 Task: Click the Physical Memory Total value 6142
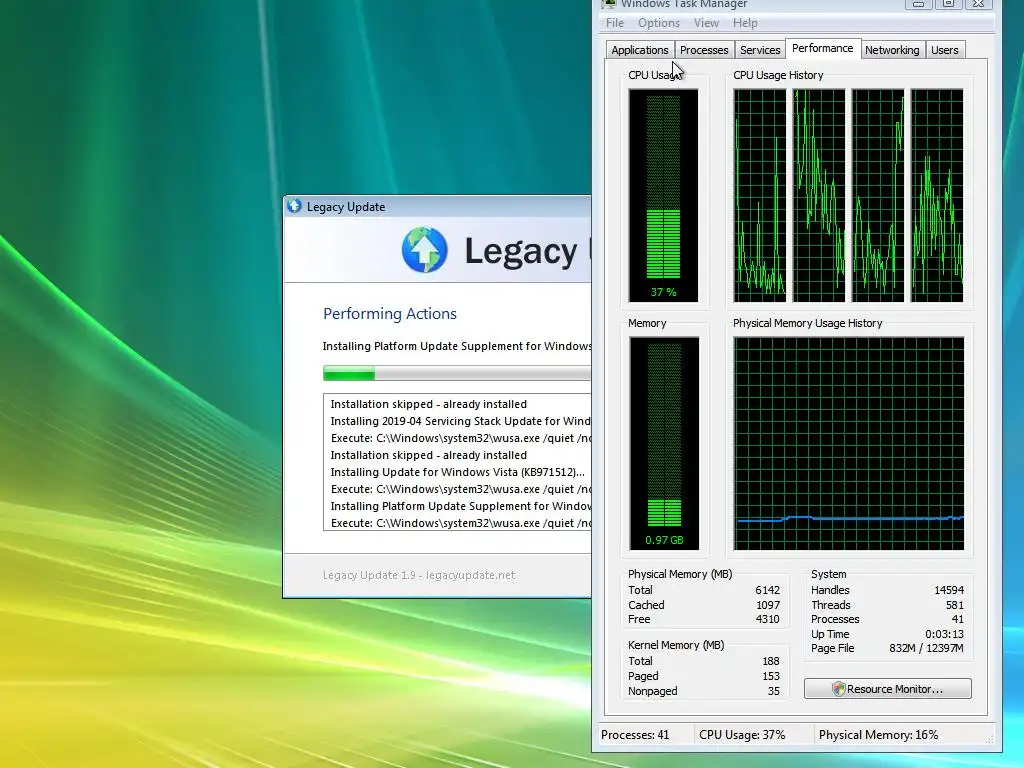tap(767, 590)
